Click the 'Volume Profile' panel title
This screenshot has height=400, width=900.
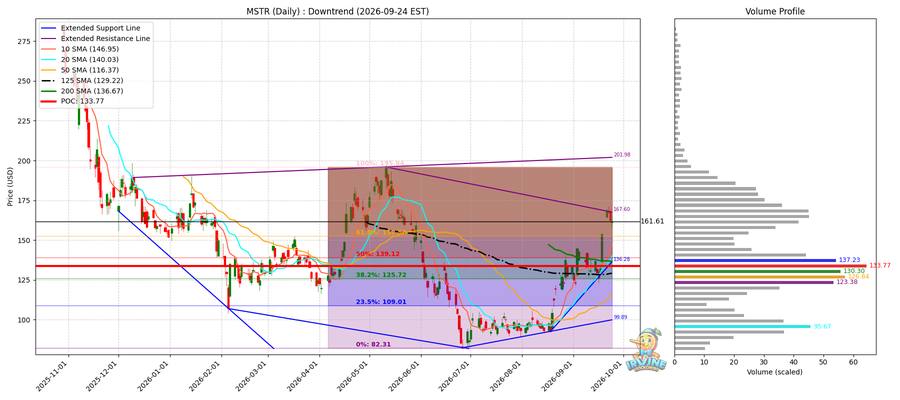tap(775, 11)
